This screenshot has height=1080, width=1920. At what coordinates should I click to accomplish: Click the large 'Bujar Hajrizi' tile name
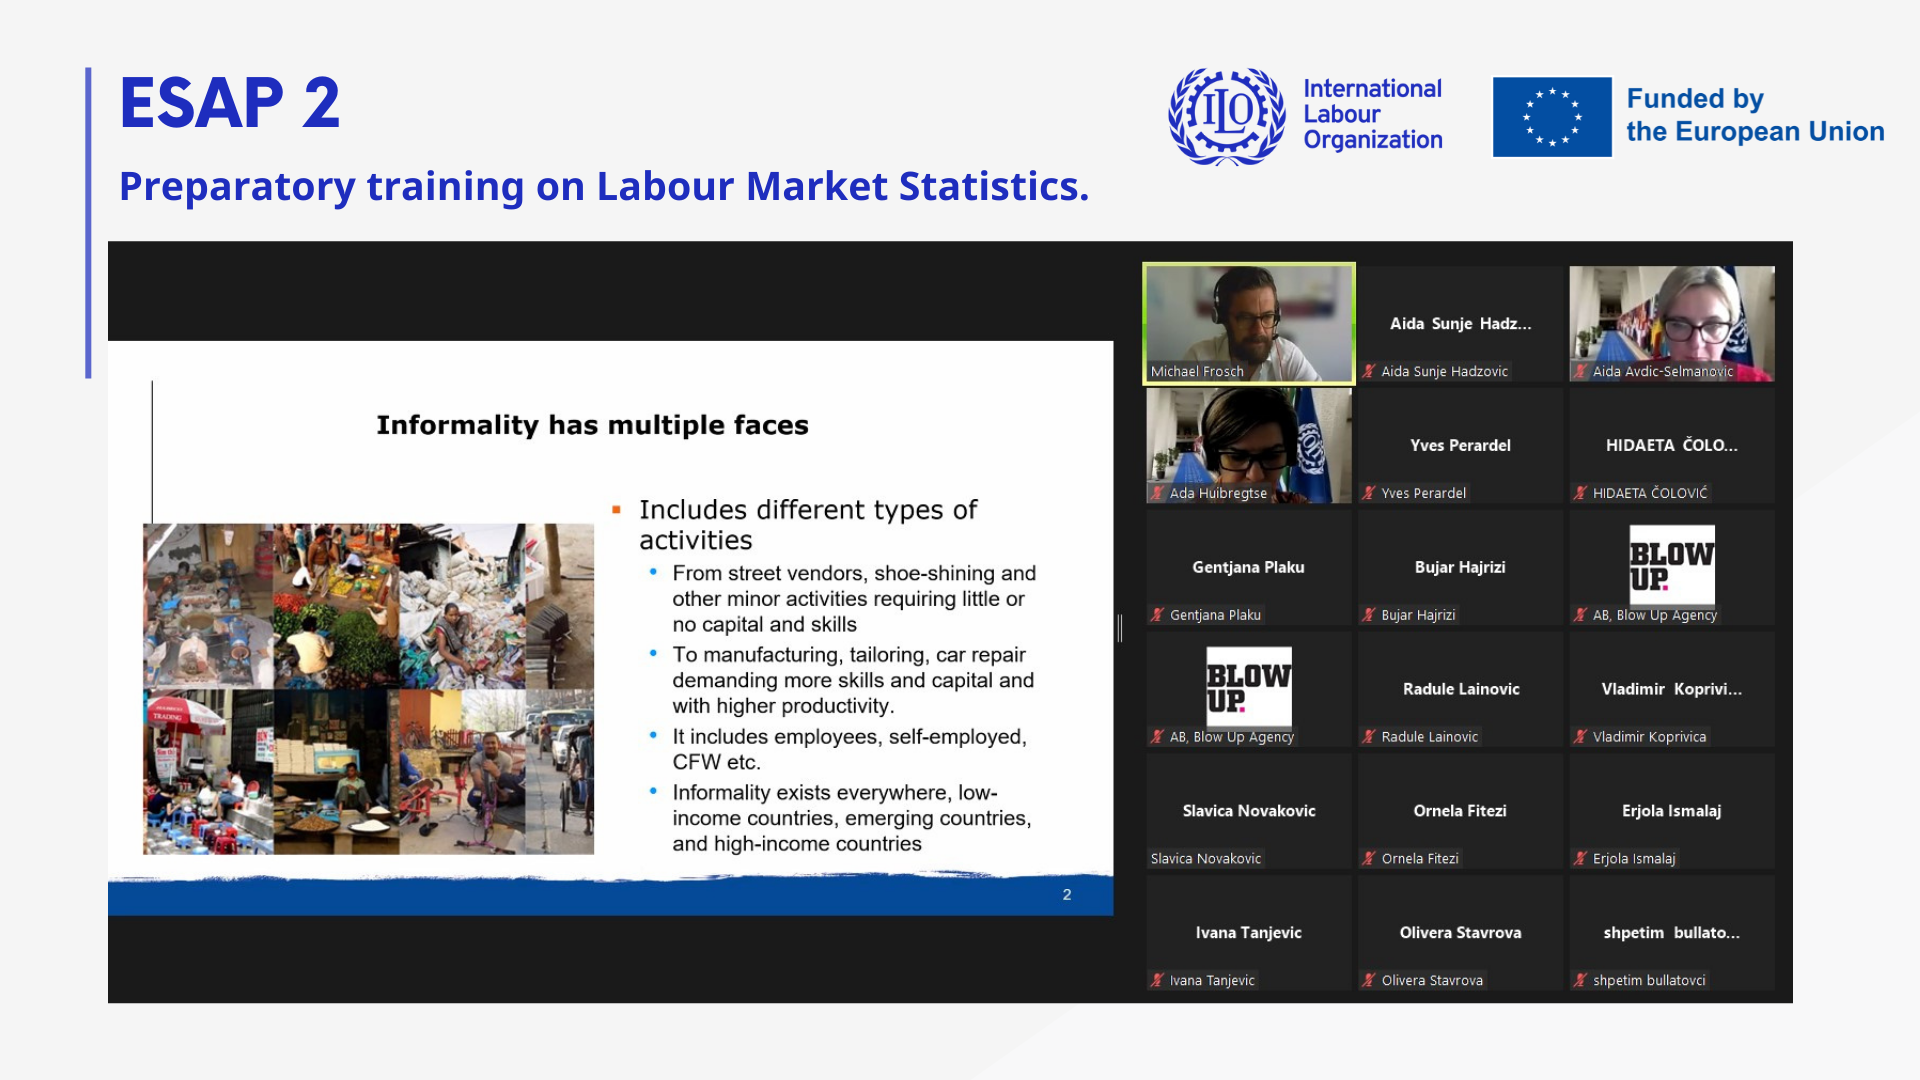click(1460, 568)
